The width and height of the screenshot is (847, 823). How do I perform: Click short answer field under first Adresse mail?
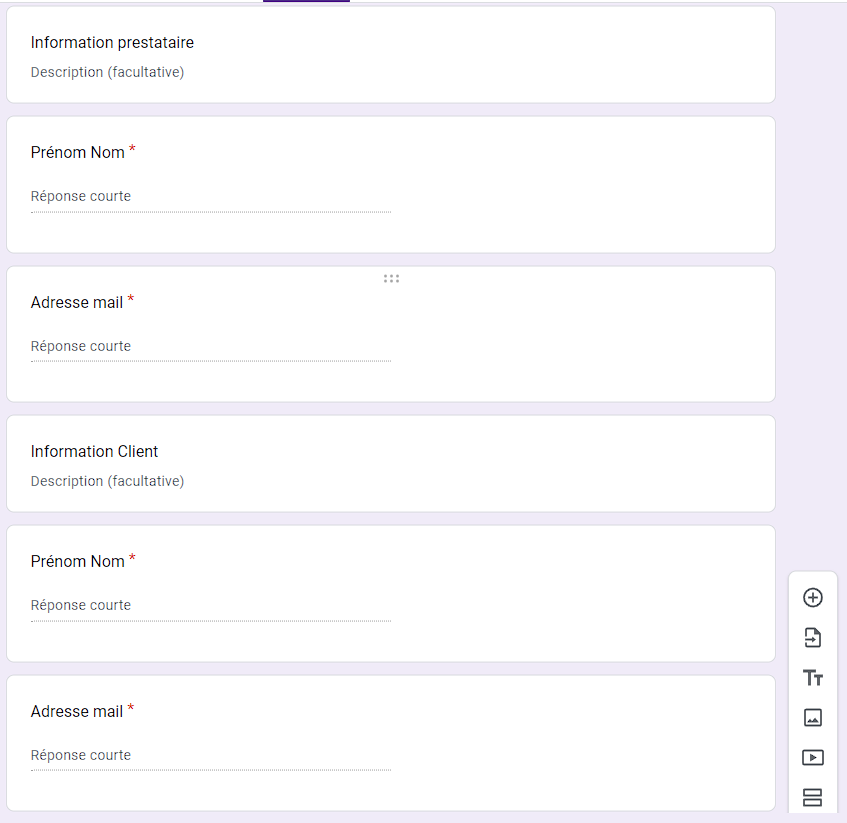tap(210, 347)
